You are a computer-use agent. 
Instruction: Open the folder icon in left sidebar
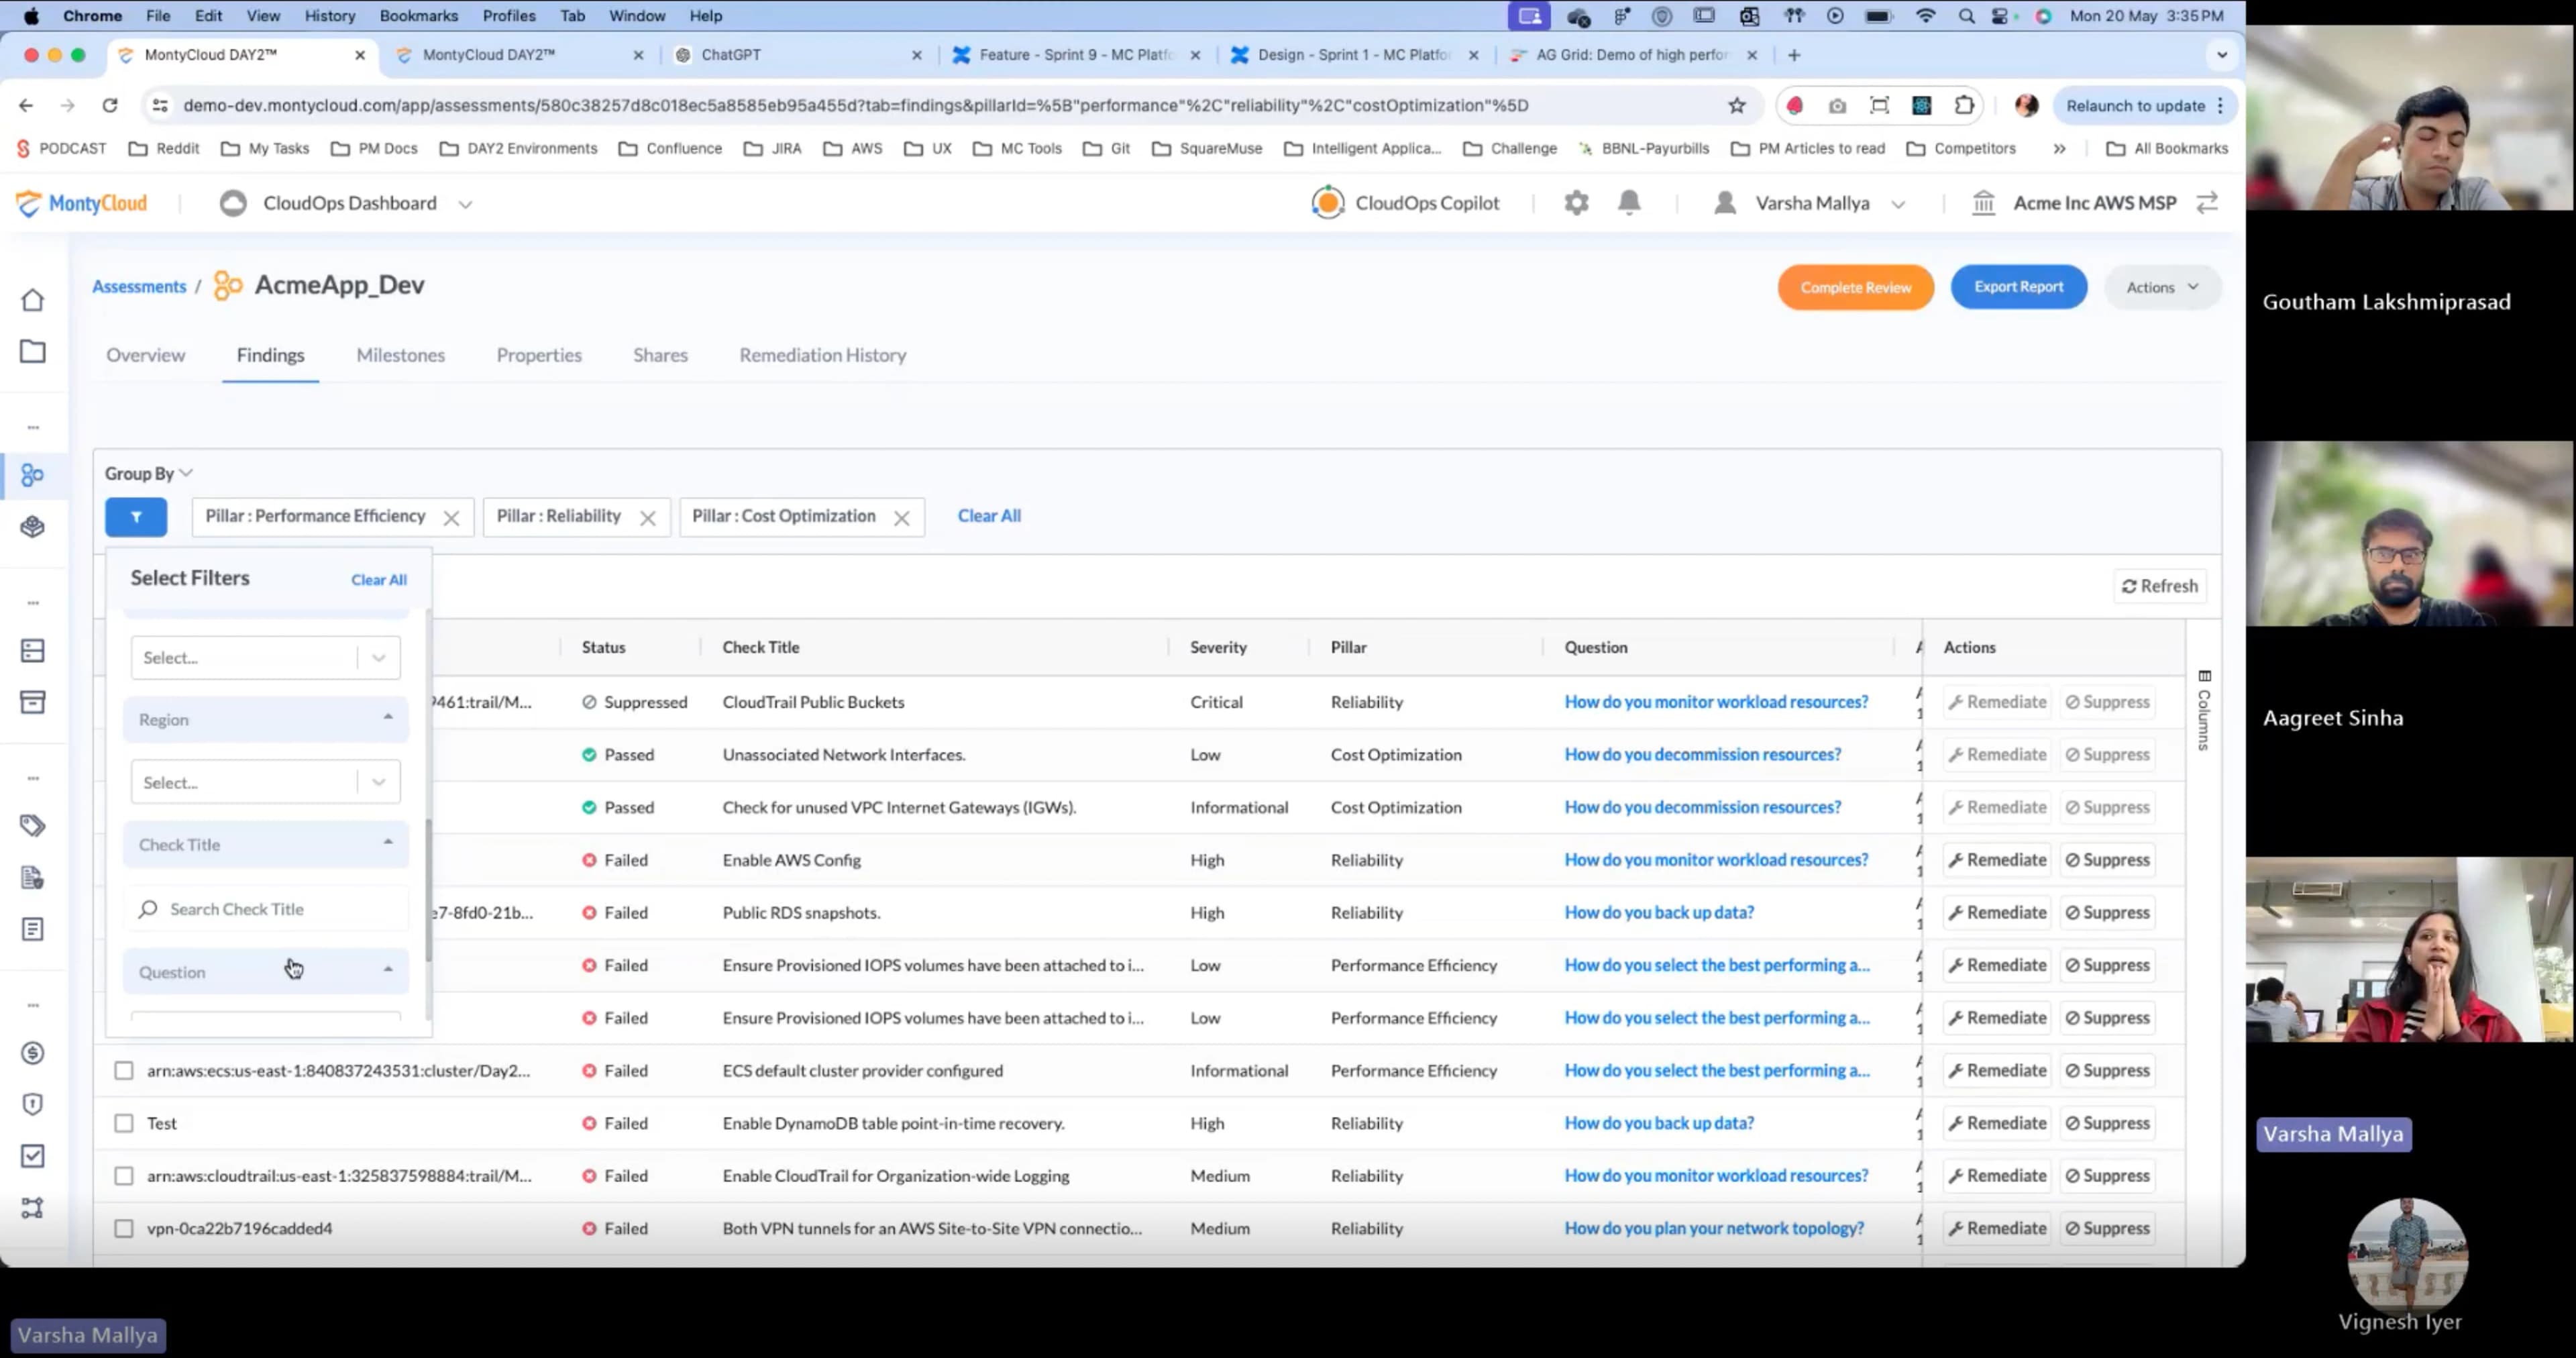(x=33, y=351)
